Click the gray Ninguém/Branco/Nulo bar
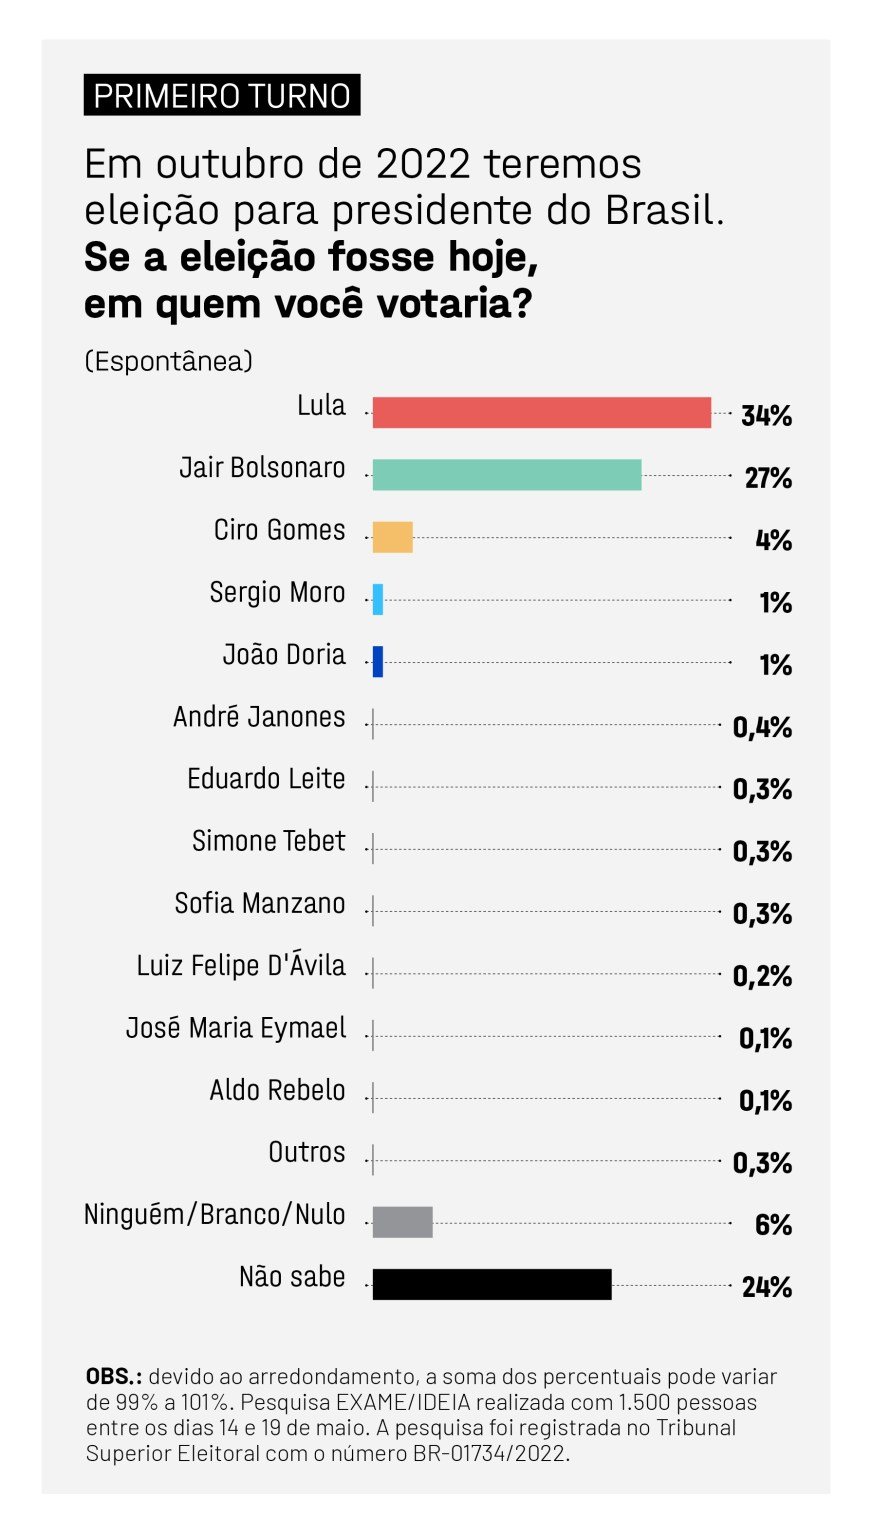 [402, 1221]
